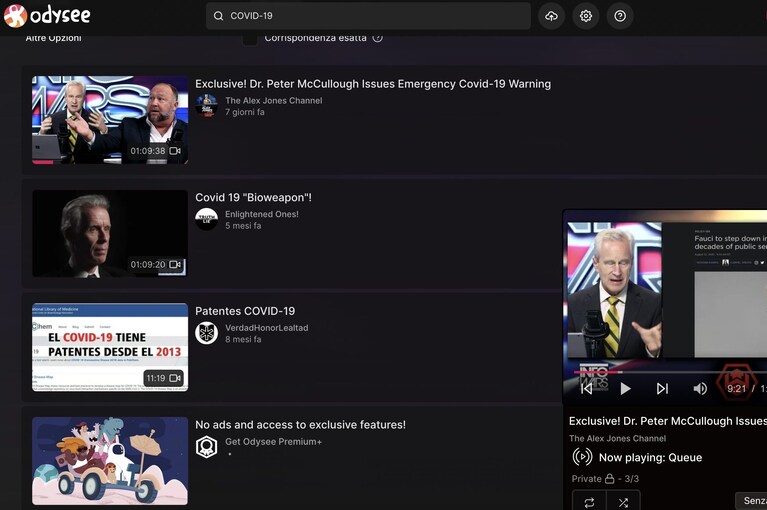Open the Covid 19 Bioweapon thumbnail

(x=110, y=233)
